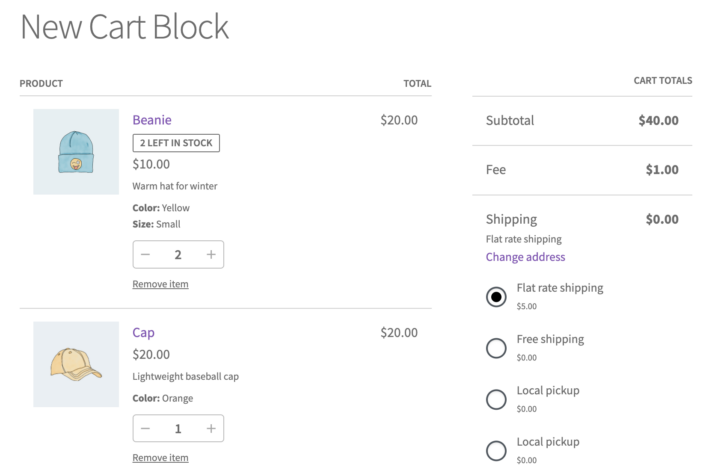Click the 2 LEFT IN STOCK badge
This screenshot has width=712, height=473.
point(176,143)
